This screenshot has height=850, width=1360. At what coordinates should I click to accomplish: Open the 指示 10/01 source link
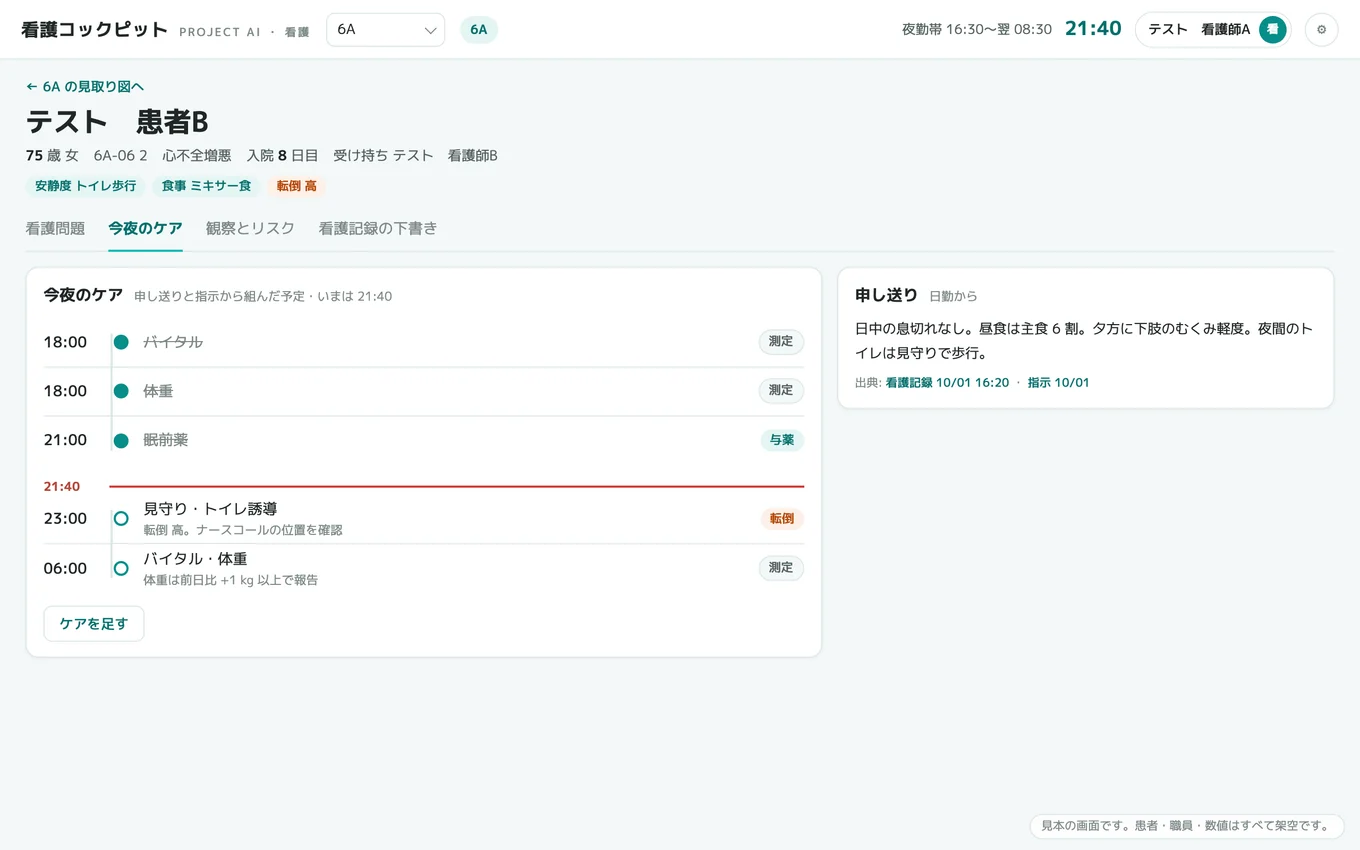(x=1058, y=383)
